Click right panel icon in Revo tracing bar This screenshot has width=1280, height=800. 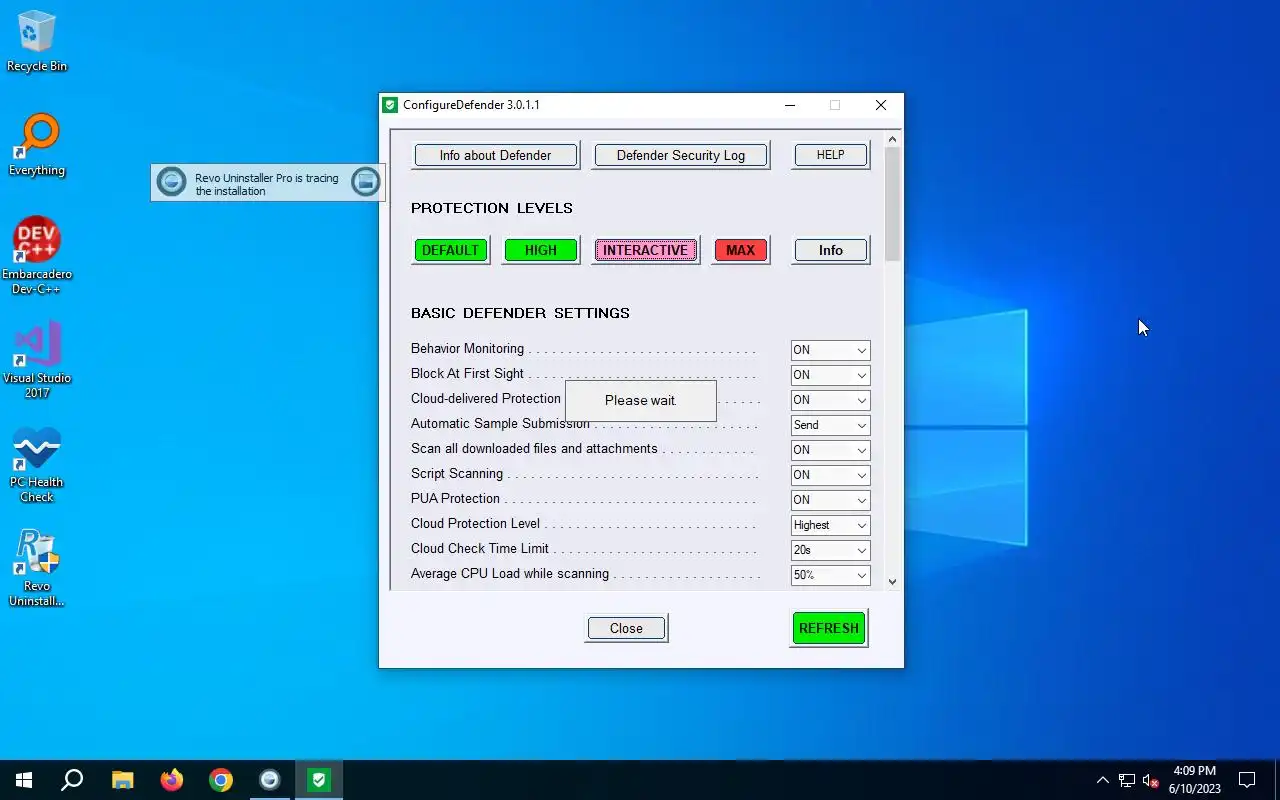[x=366, y=182]
